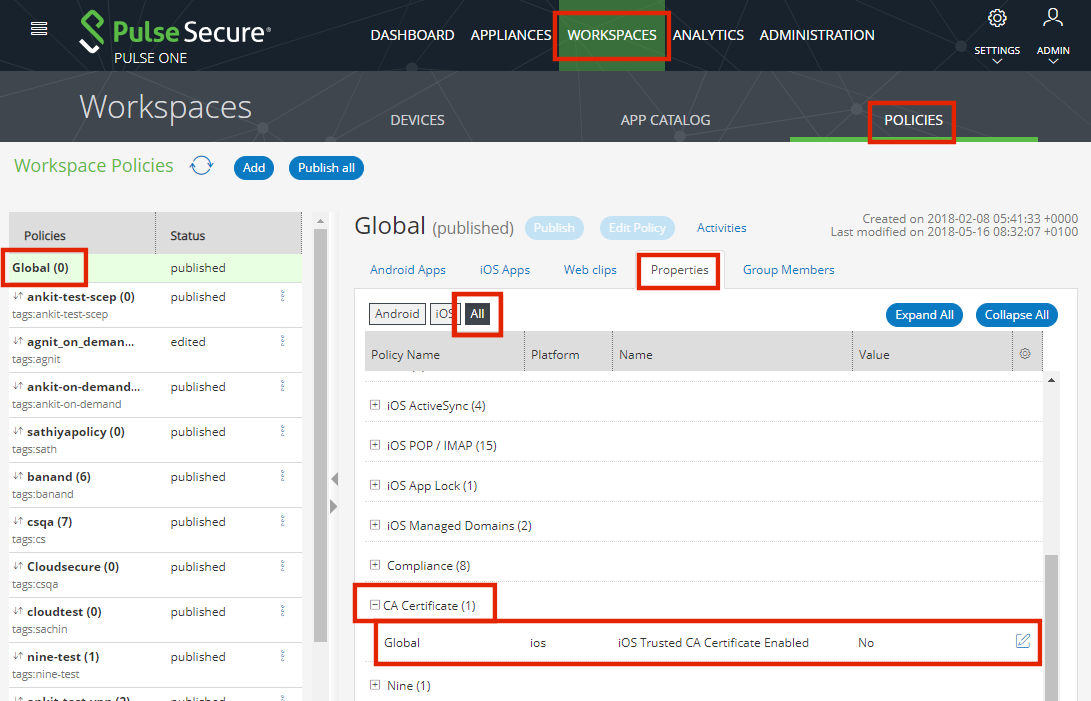
Task: Select the Workspaces menu
Action: (x=612, y=35)
